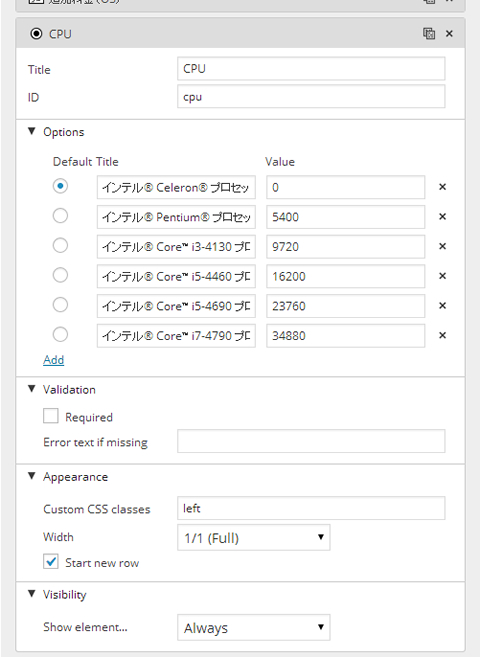Click the Error text if missing field
480x657 pixels.
coord(311,441)
